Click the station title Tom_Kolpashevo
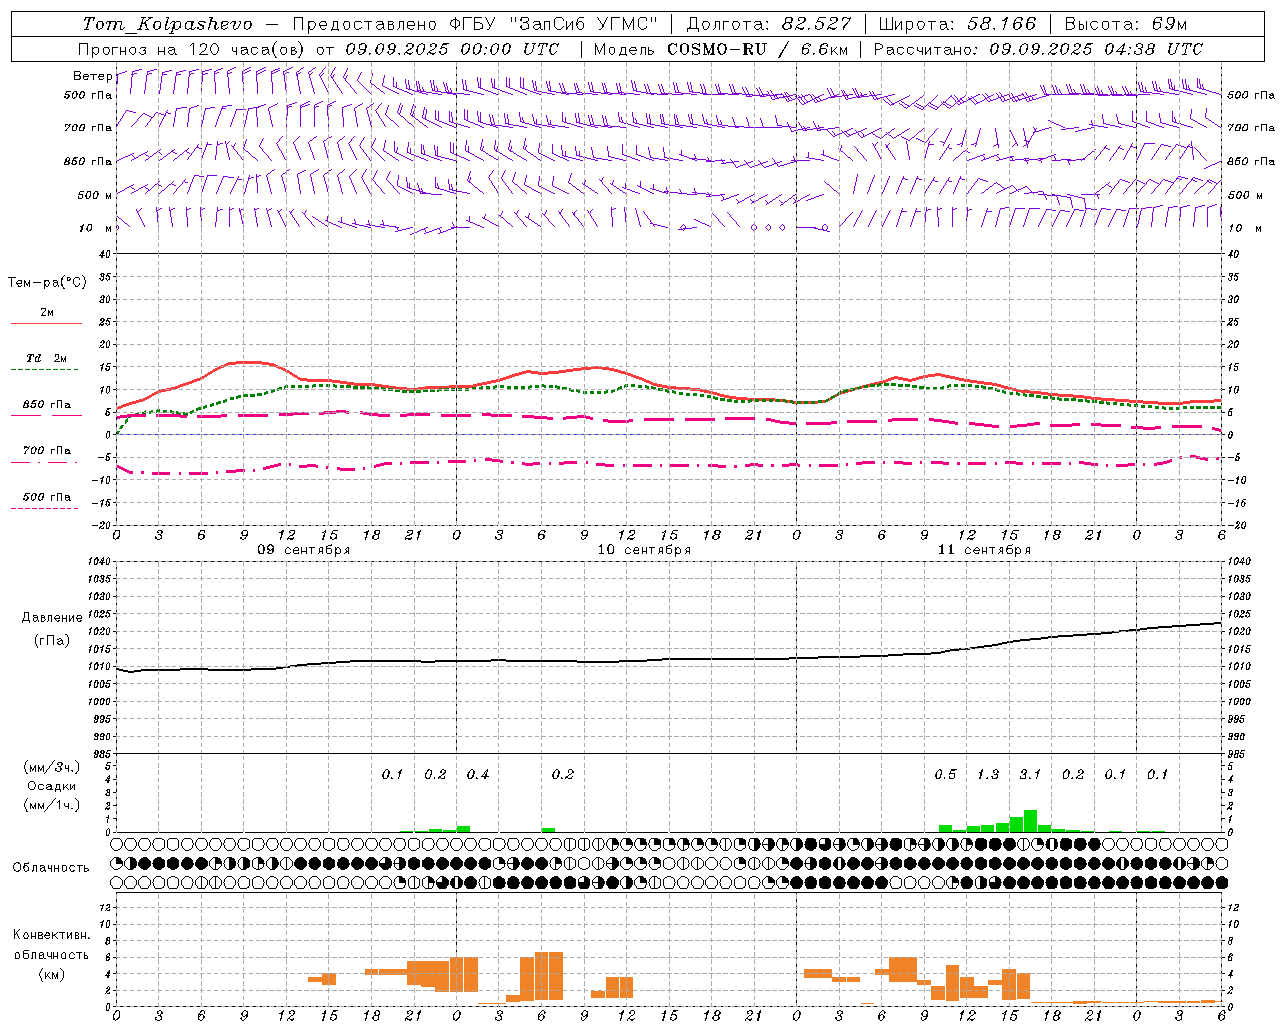The image size is (1280, 1024). 167,24
